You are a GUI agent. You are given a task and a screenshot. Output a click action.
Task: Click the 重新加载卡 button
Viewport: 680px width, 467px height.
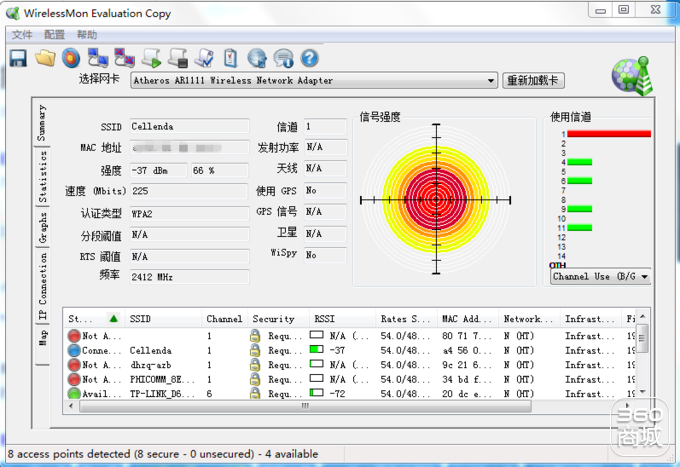(x=533, y=81)
